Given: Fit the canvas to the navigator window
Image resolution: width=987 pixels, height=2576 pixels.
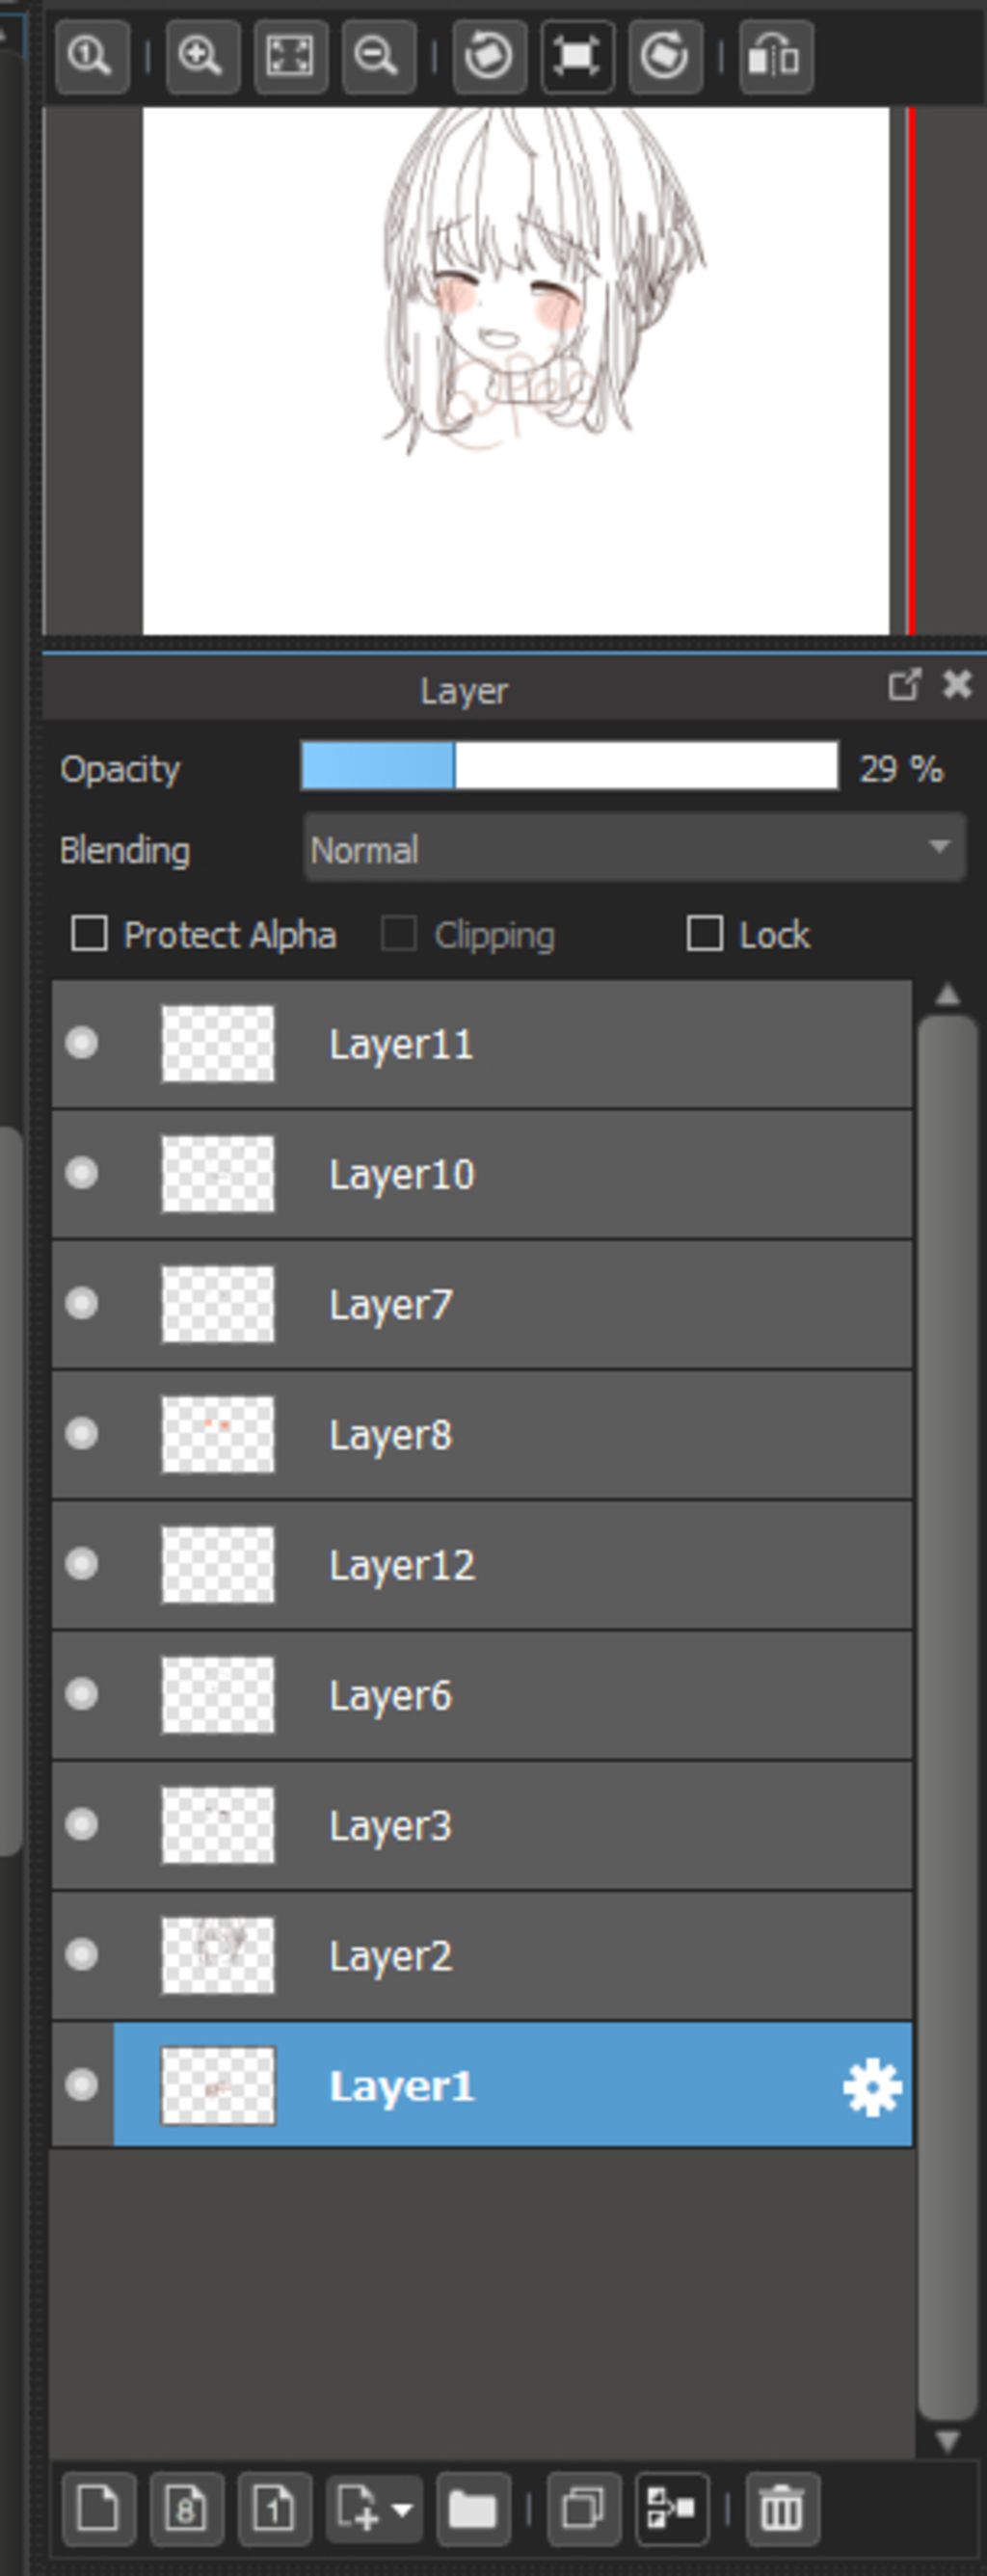Looking at the screenshot, I should 290,56.
